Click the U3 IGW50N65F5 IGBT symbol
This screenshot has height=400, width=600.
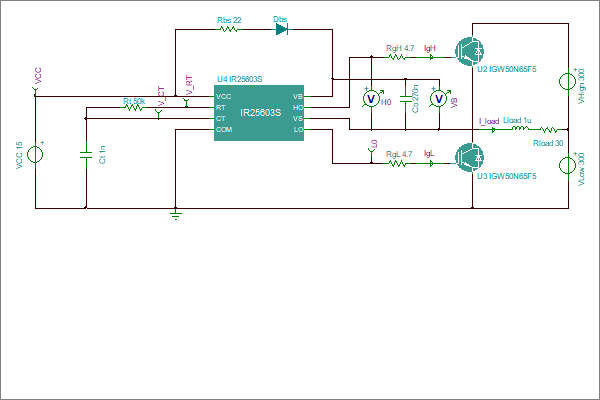(470, 157)
